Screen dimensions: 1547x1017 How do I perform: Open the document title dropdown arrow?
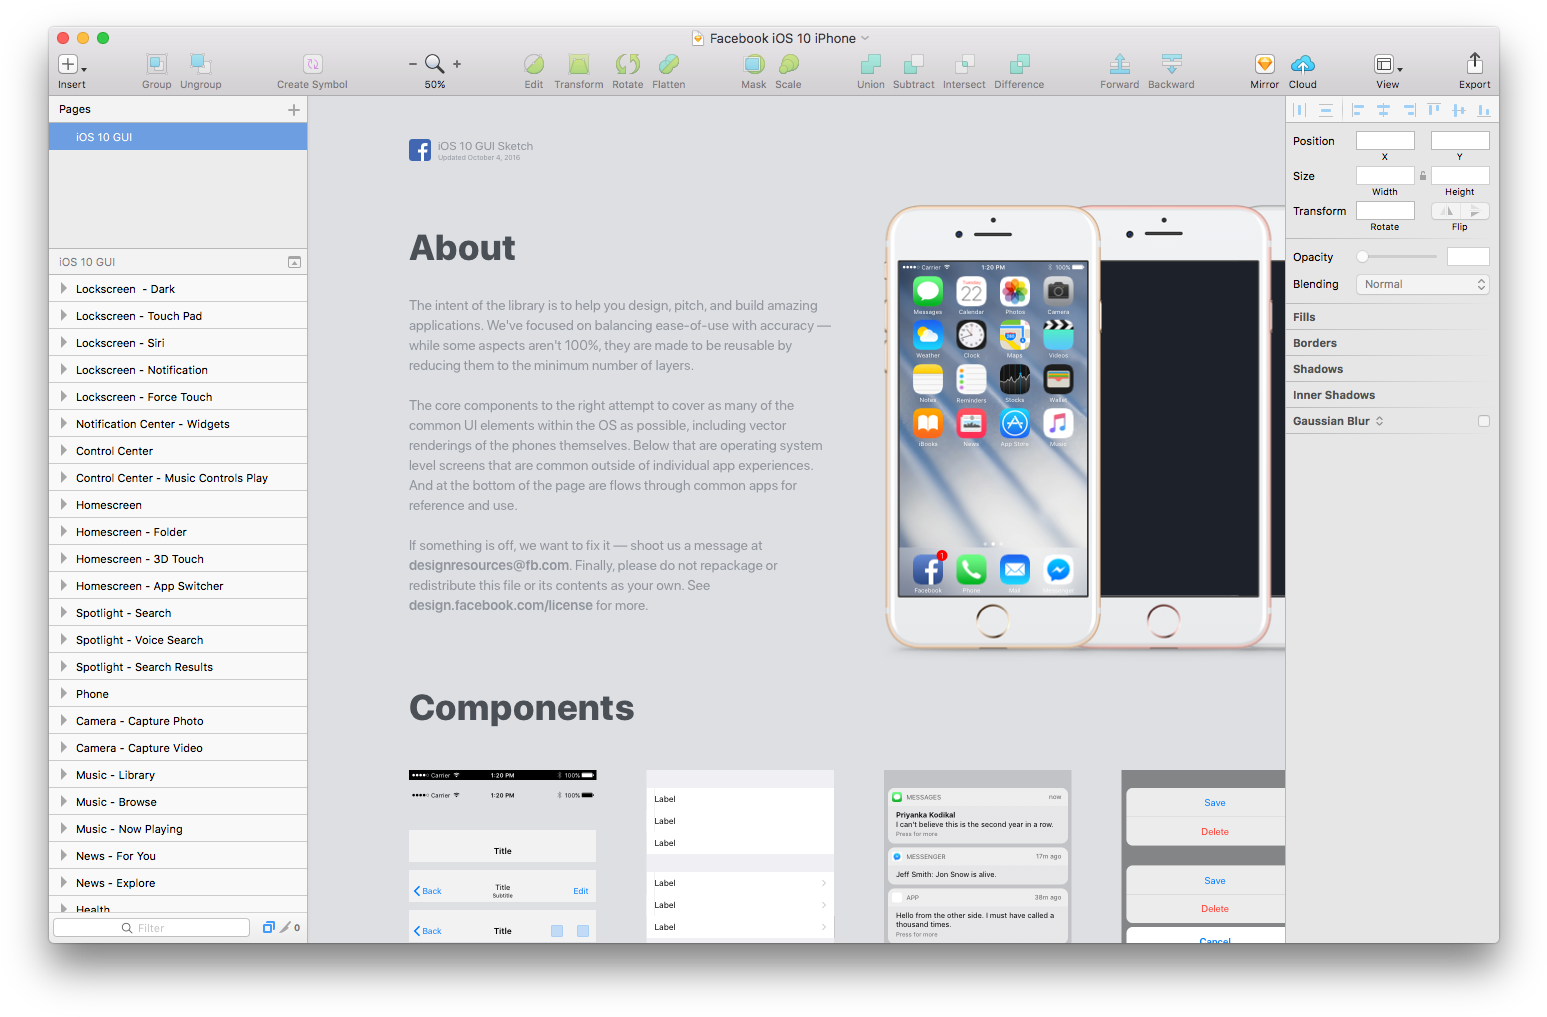[x=865, y=38]
